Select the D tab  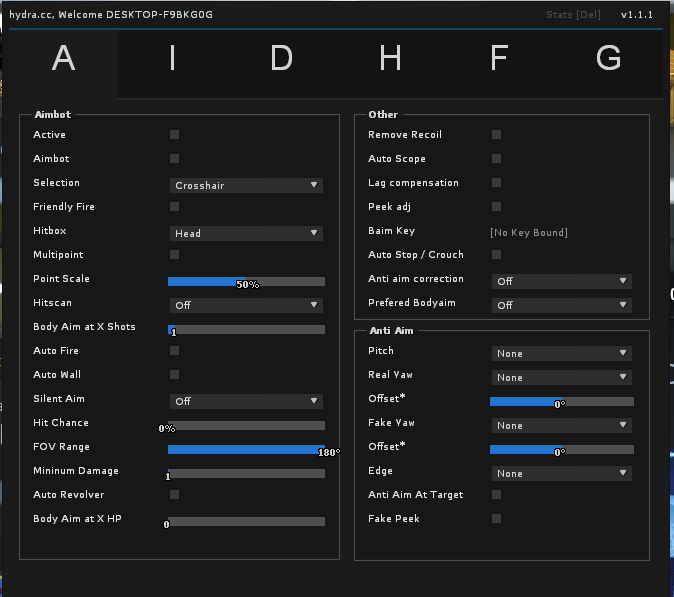281,60
